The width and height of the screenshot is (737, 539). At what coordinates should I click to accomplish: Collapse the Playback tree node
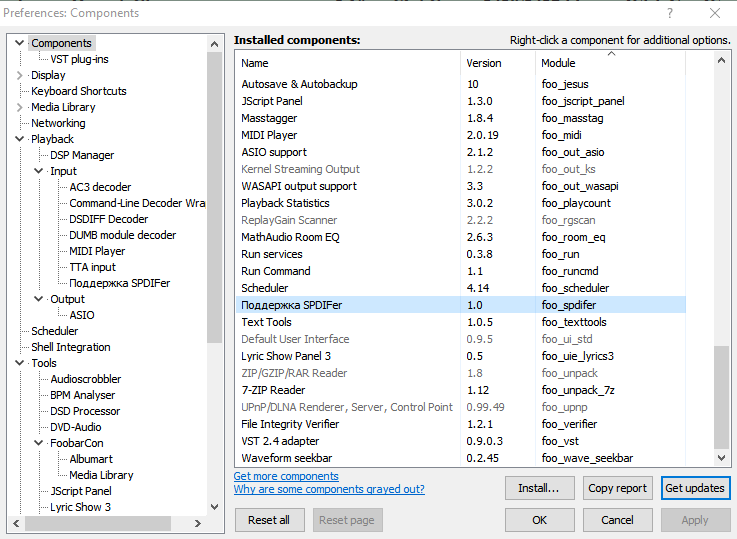click(20, 139)
